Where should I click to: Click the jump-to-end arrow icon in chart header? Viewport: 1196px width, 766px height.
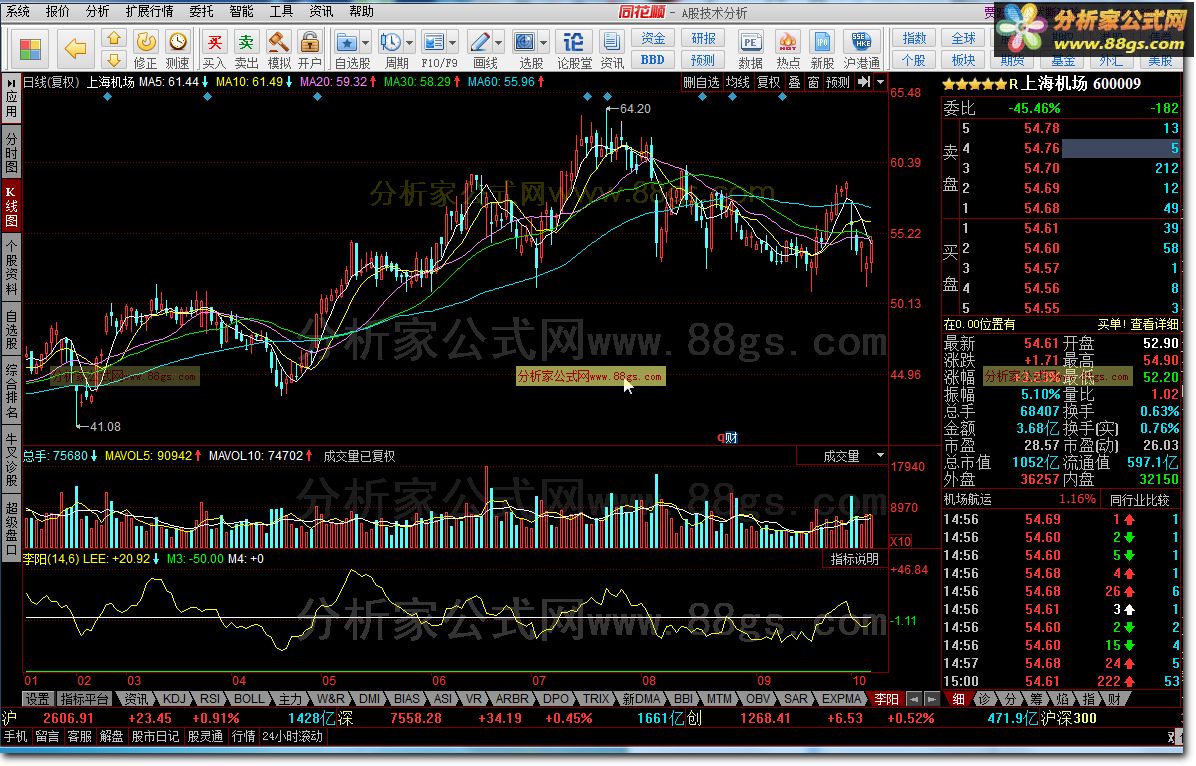tap(864, 82)
